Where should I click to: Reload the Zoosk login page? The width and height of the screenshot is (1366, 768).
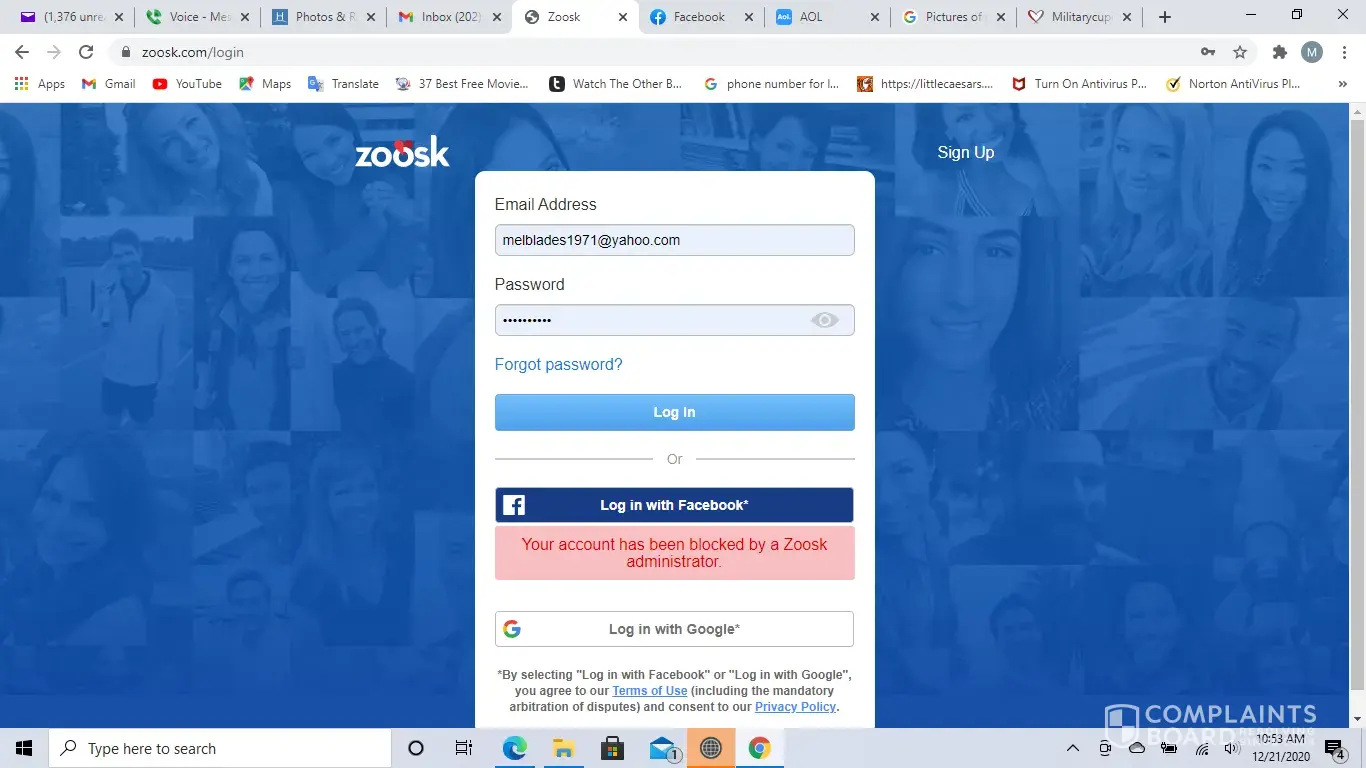[x=86, y=52]
